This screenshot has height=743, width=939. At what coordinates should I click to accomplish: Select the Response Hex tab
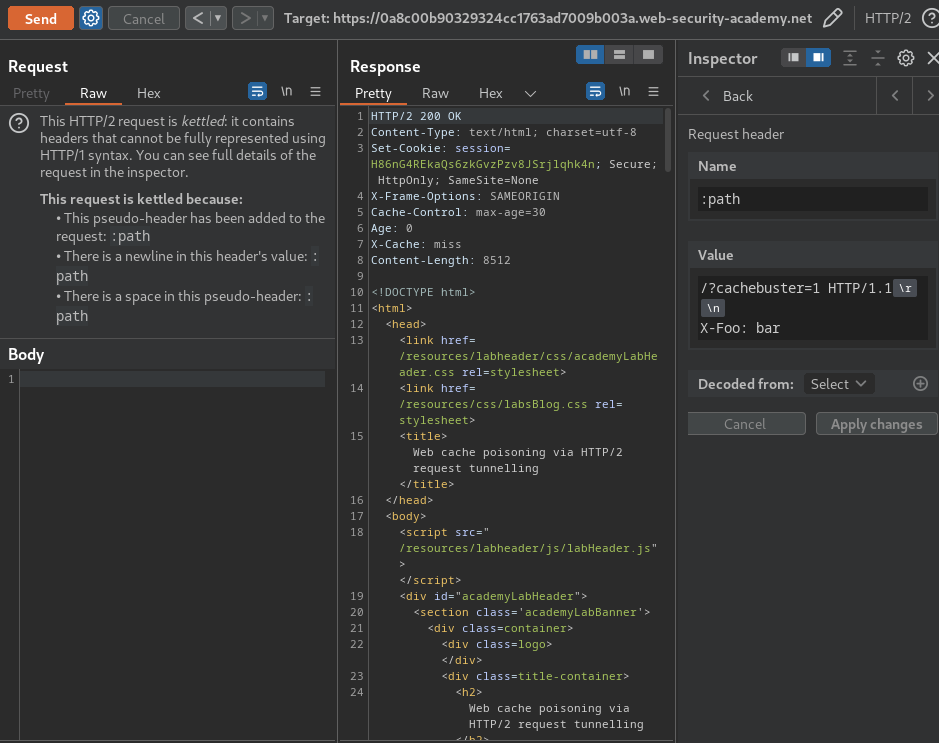(490, 93)
